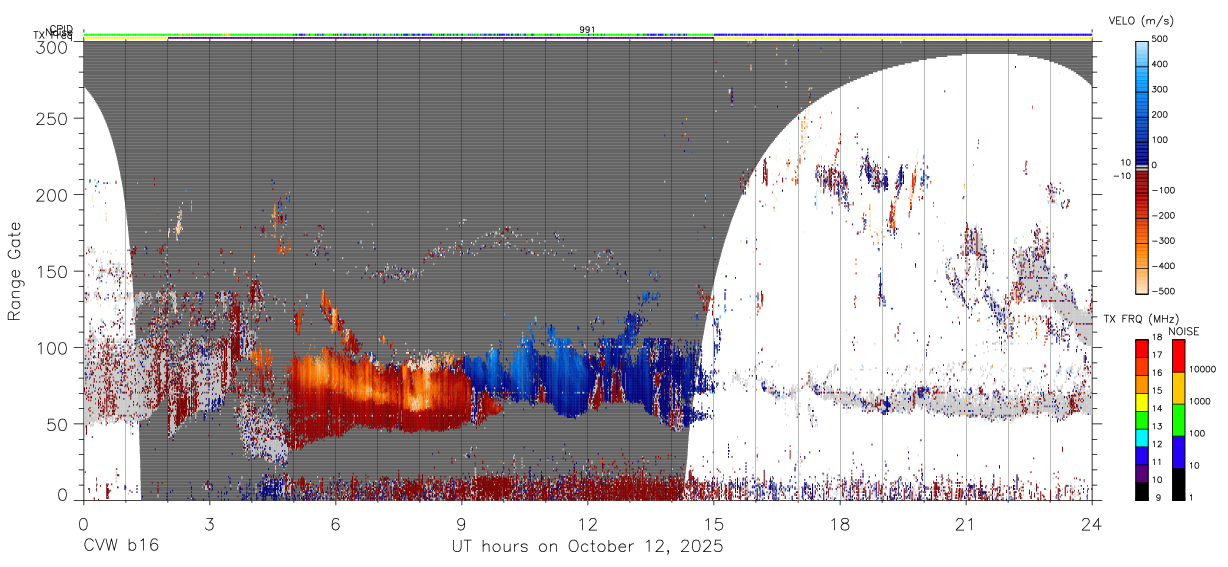Click the purple segment of TX FRQ bar
This screenshot has height=567, width=1228.
pyautogui.click(x=1141, y=471)
